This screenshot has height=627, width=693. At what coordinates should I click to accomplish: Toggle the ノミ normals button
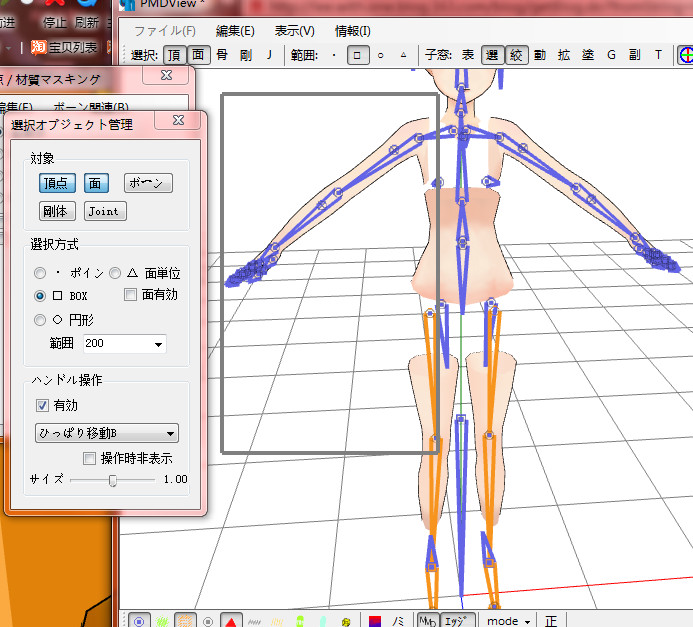point(398,621)
